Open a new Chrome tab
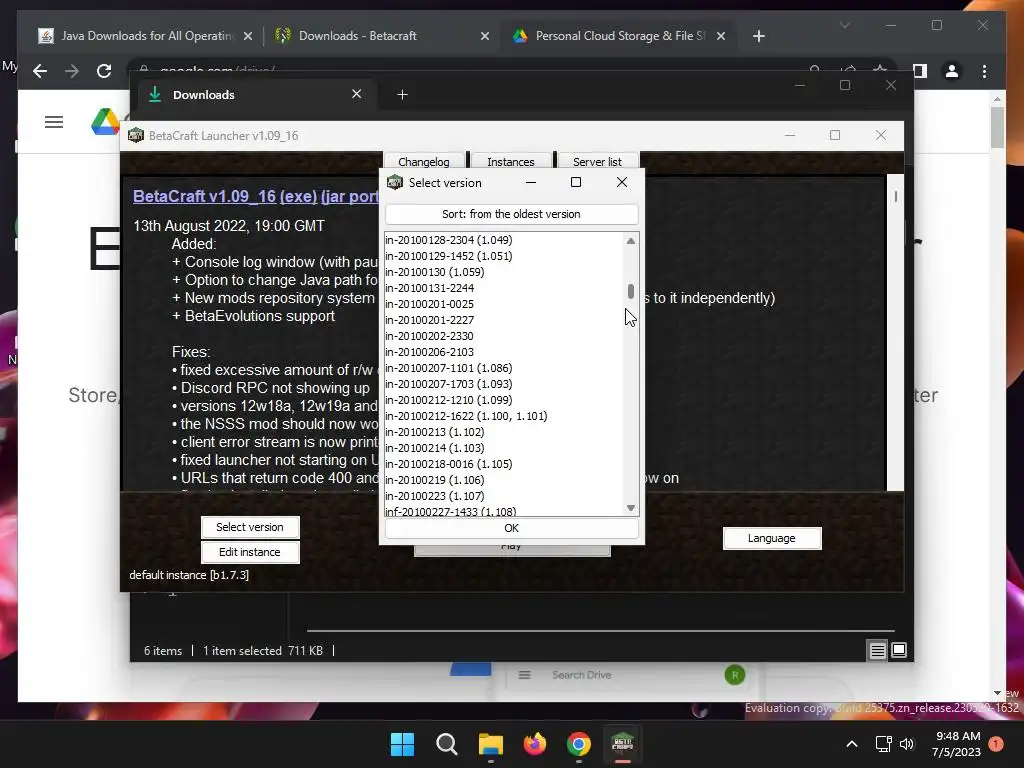The image size is (1024, 768). coord(758,37)
